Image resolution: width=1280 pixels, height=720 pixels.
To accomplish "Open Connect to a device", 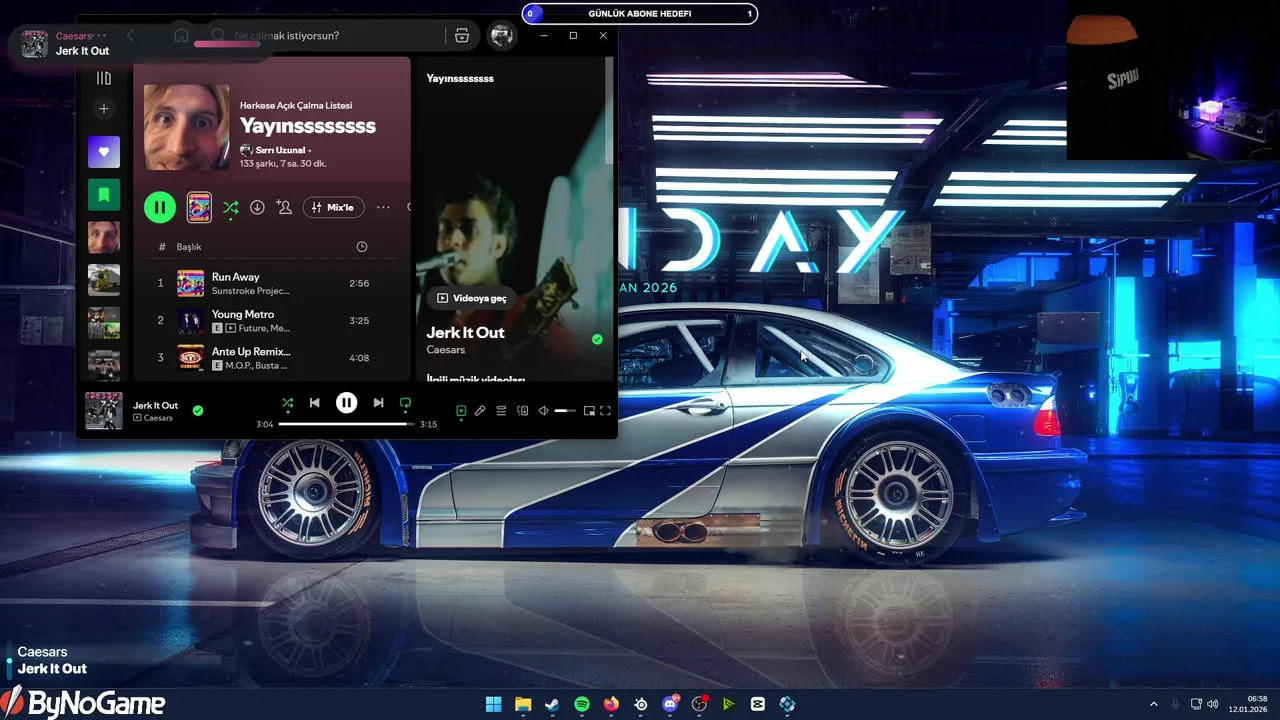I will coord(522,411).
